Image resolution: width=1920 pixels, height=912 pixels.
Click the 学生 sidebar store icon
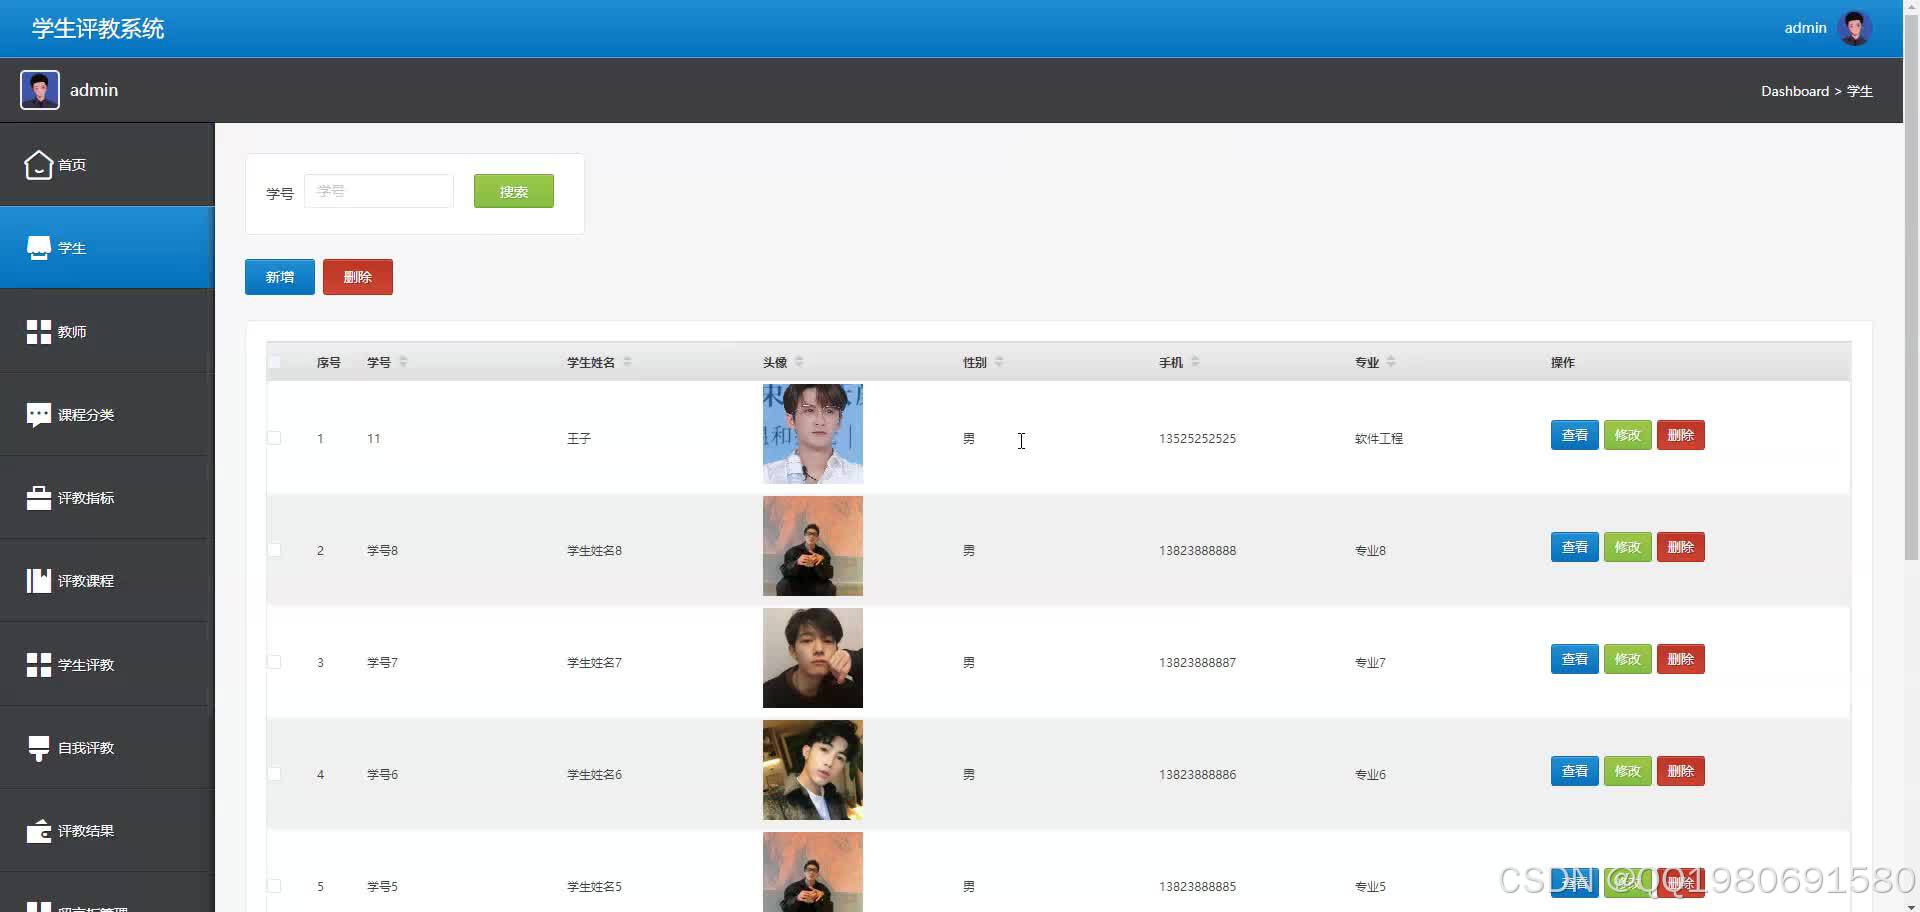(39, 248)
